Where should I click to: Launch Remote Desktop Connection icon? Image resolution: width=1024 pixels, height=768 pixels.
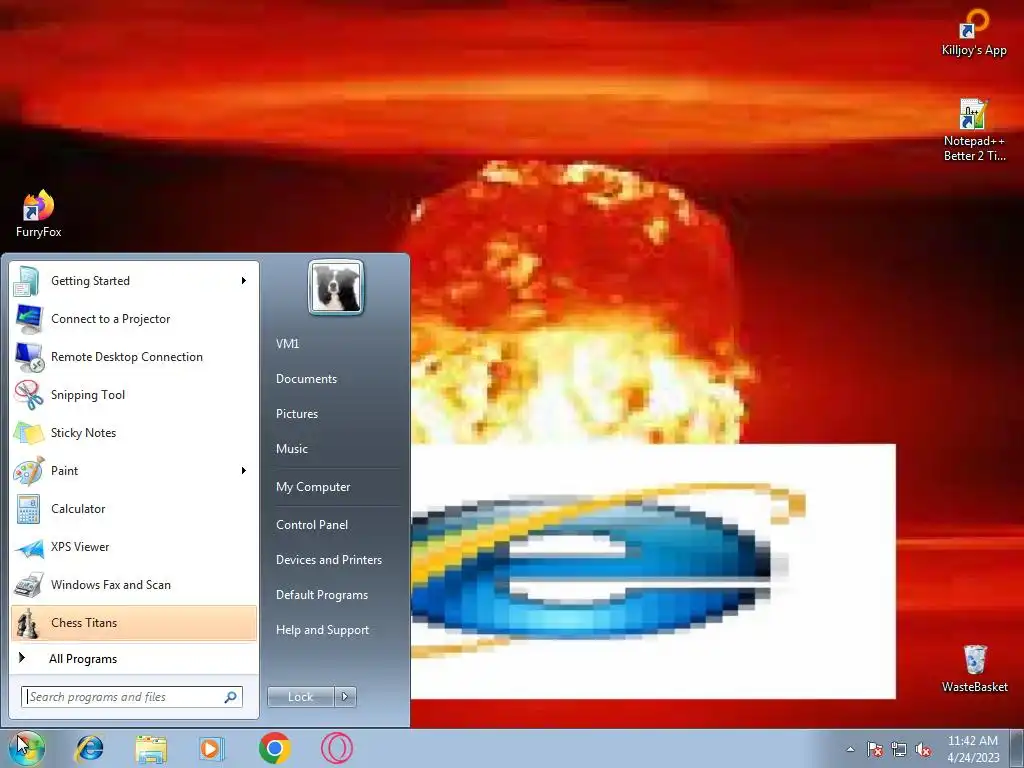[27, 357]
